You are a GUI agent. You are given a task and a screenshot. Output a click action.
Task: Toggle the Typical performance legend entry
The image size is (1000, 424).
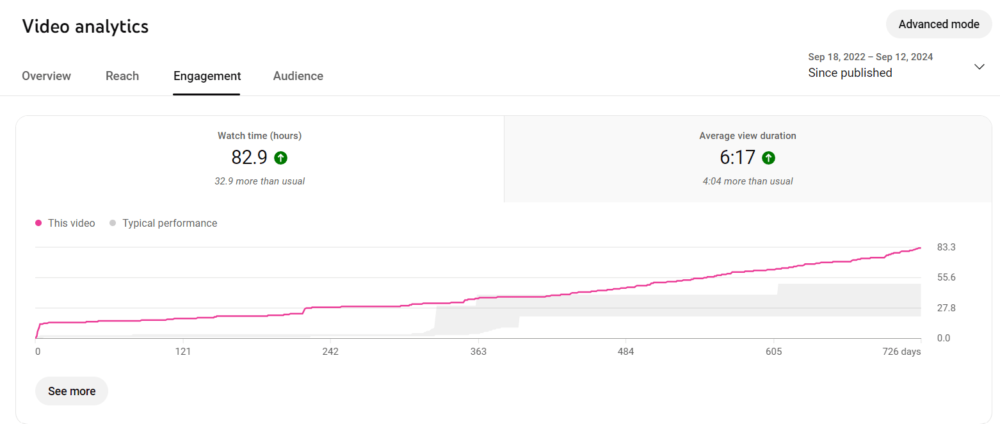click(x=163, y=223)
